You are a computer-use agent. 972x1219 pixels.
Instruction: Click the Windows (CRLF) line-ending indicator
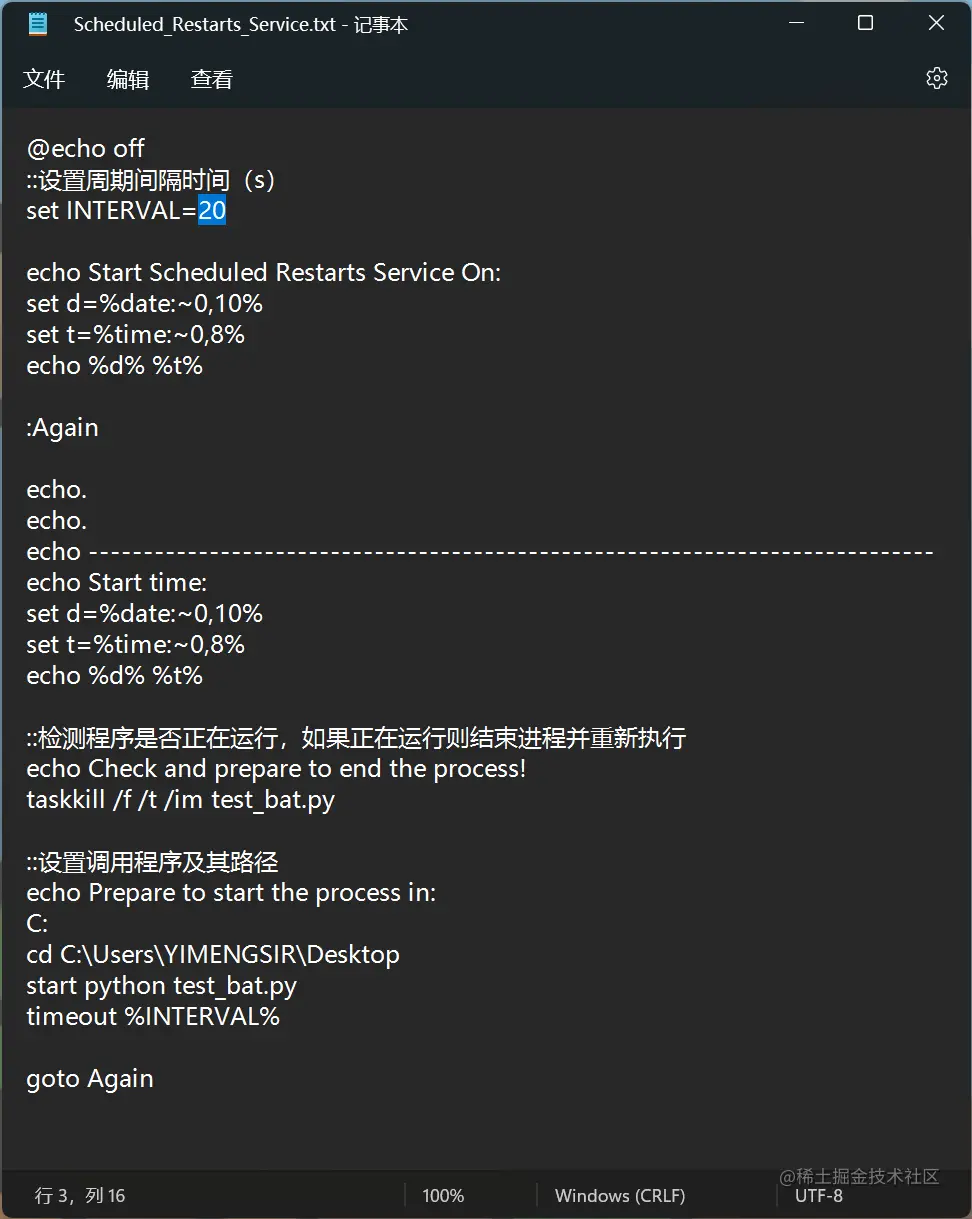point(620,1195)
